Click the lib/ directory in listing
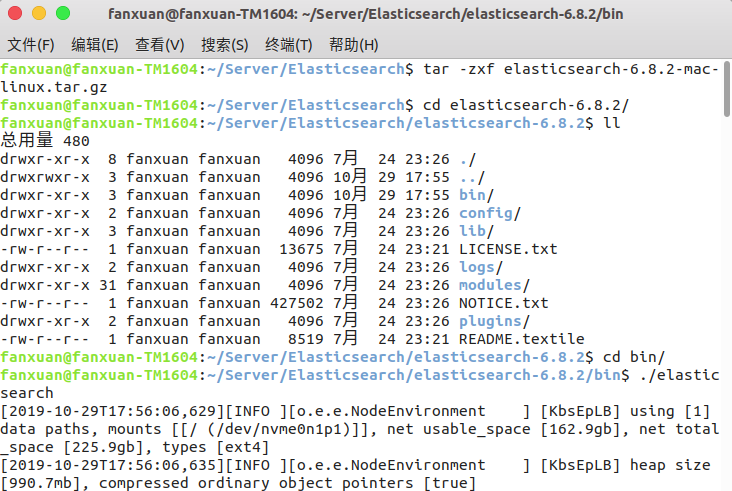Screen dimensions: 732x491 tap(476, 231)
